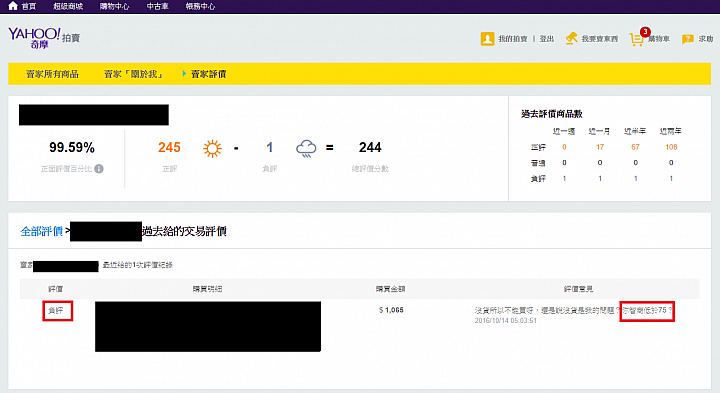Screen dimensions: 720x393
Task: Click the question-mark help bubble icon
Action: pyautogui.click(x=687, y=39)
